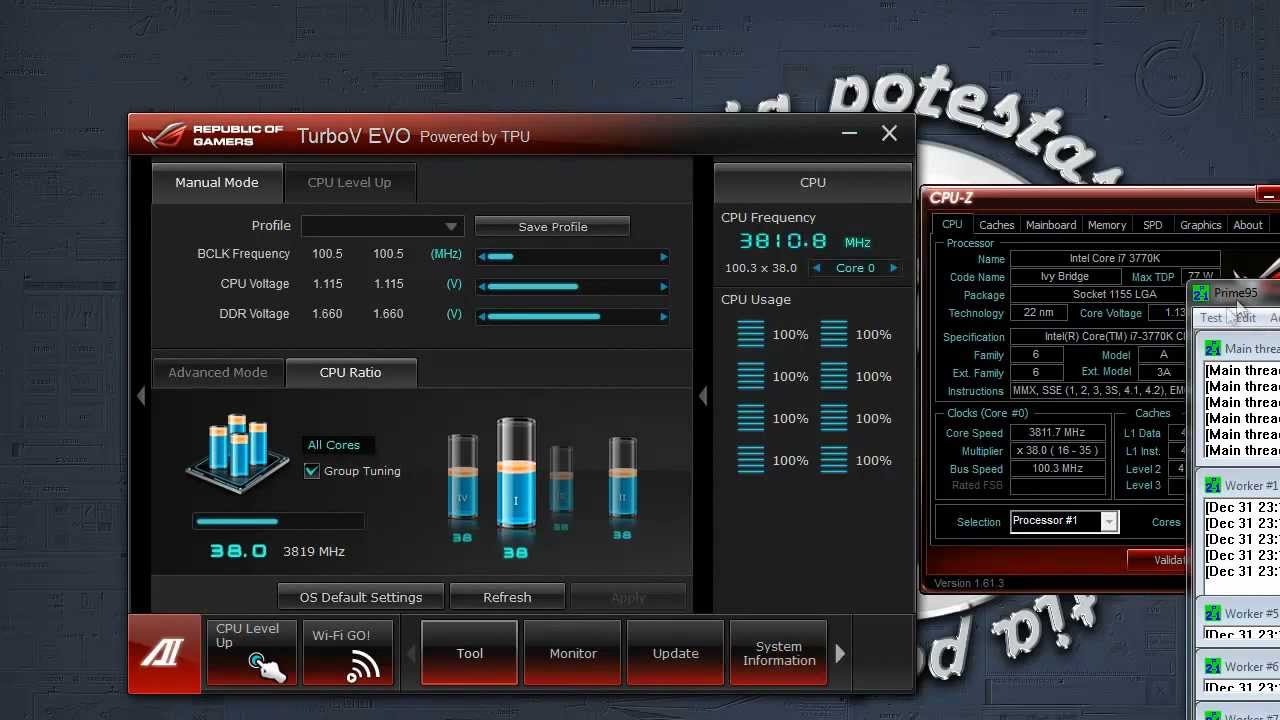Open CPU-Z Mainboard tab
Screen dimensions: 1280x720
(x=1051, y=225)
